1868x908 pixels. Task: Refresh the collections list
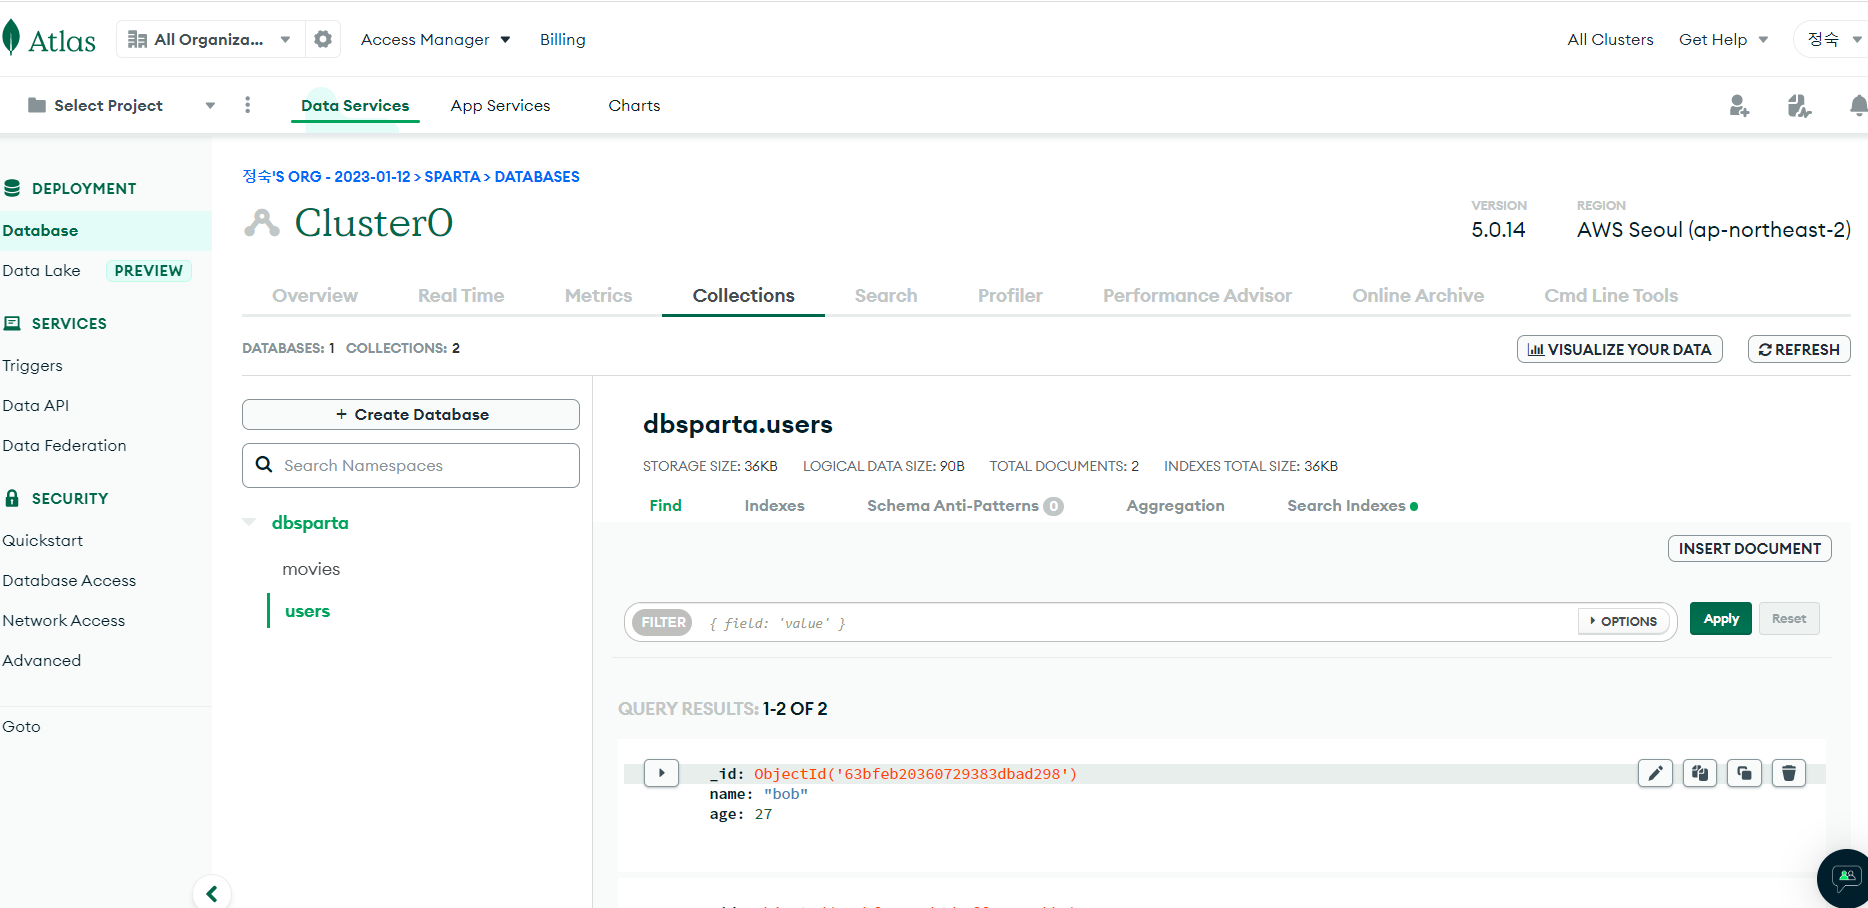1799,349
